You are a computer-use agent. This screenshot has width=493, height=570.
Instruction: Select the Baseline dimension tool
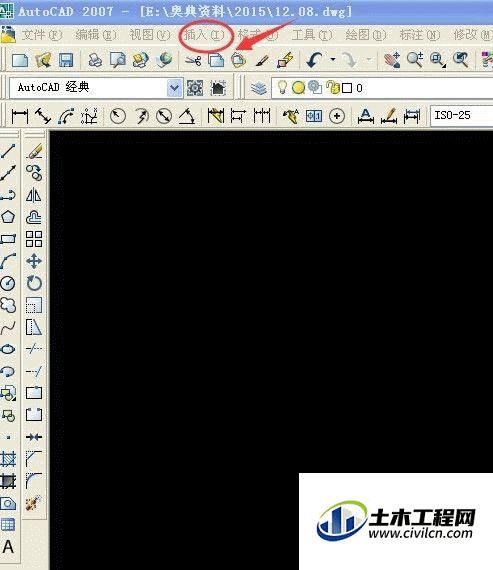(x=239, y=116)
